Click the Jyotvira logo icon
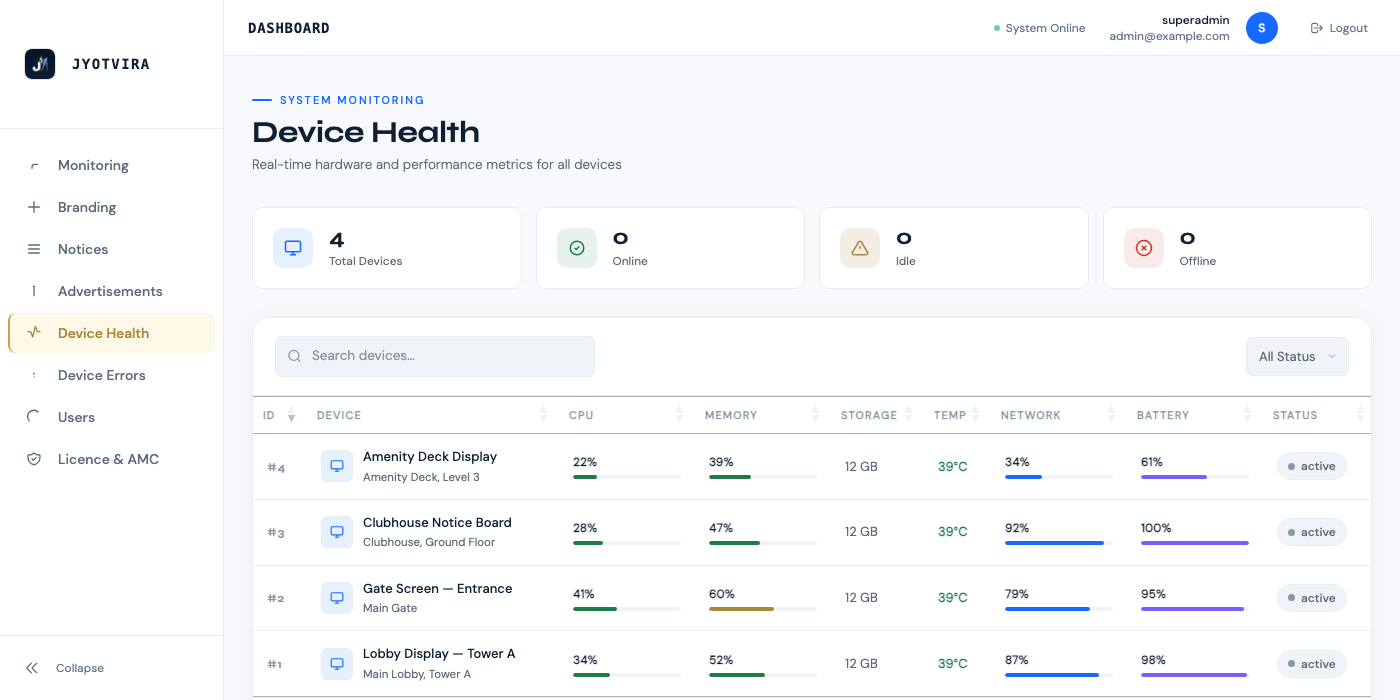The height and width of the screenshot is (700, 1400). 40,64
